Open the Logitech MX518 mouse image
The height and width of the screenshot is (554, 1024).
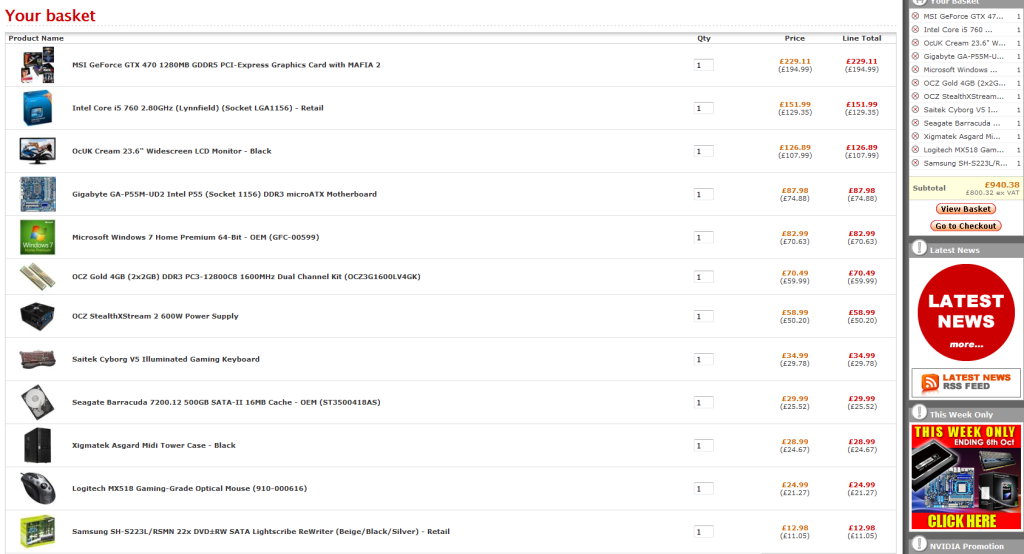tap(37, 489)
